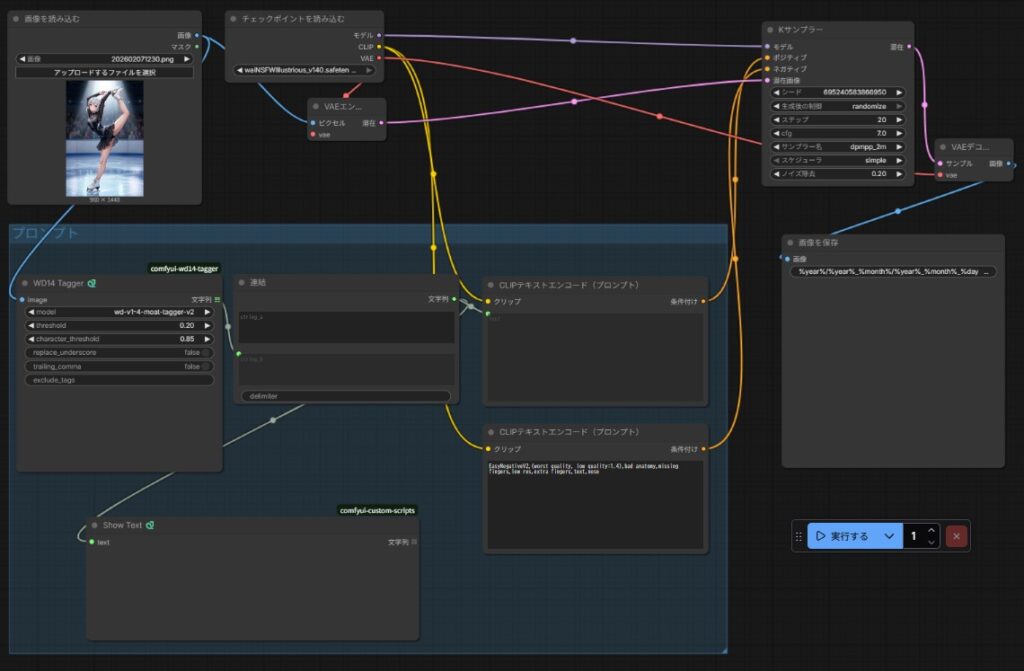1024x671 pixels.
Task: Click the red cancel X button
Action: click(x=957, y=536)
